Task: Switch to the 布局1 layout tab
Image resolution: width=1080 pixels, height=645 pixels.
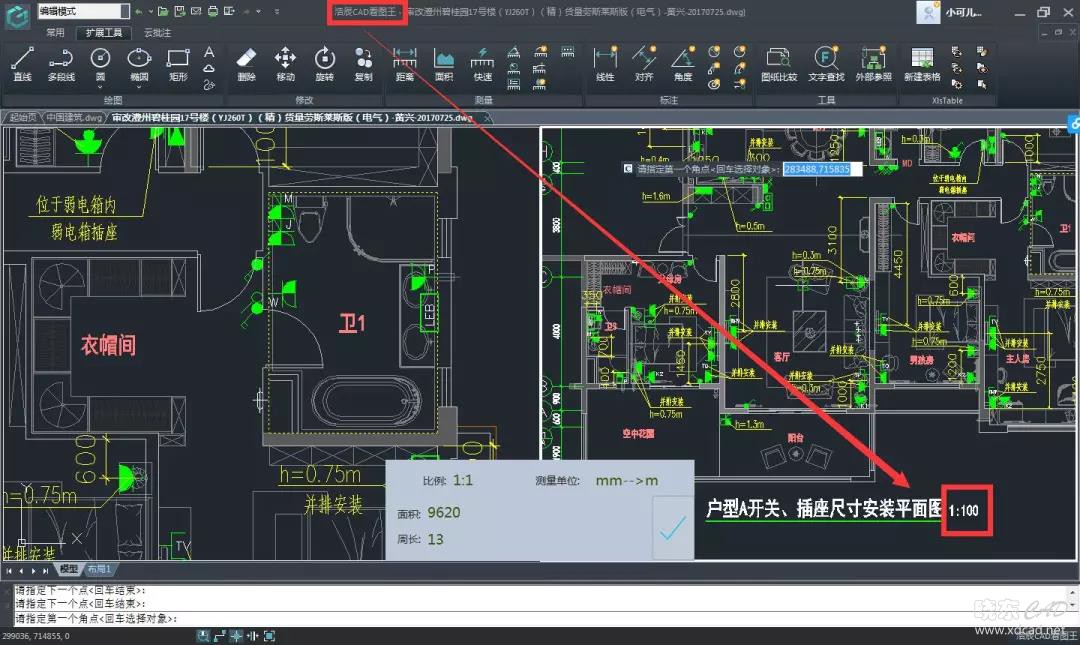Action: point(98,569)
